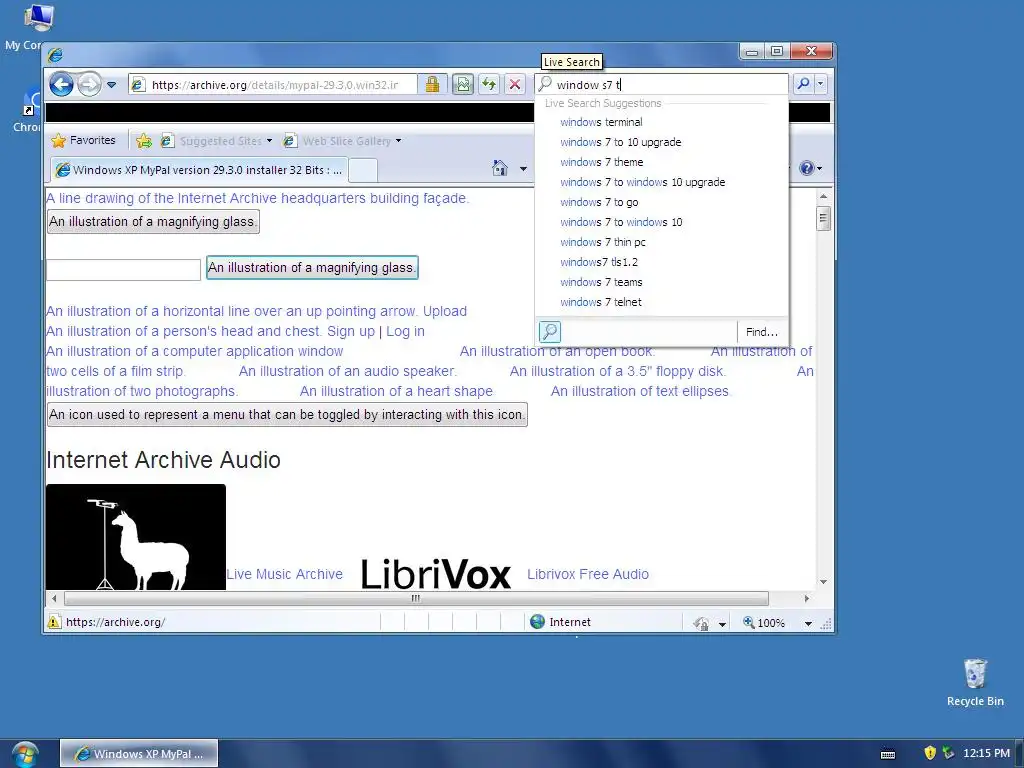Screen dimensions: 1024x768
Task: Click the browser Back arrow button
Action: pyautogui.click(x=61, y=84)
